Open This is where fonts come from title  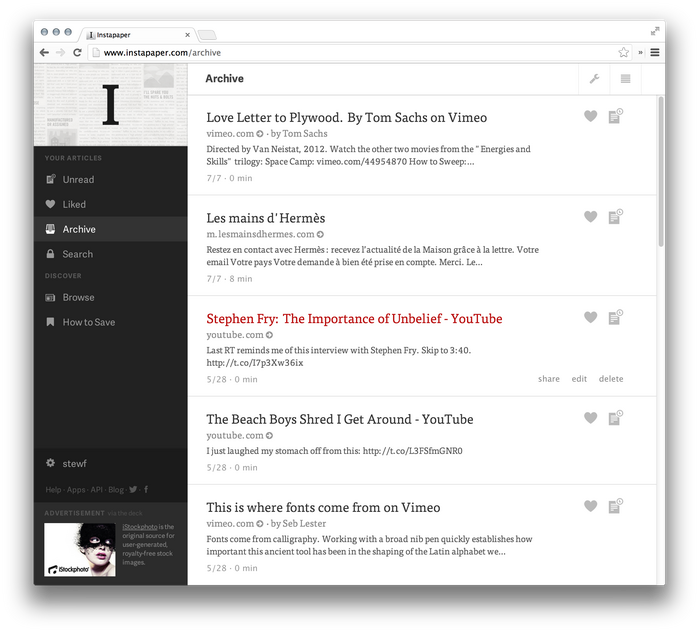323,508
